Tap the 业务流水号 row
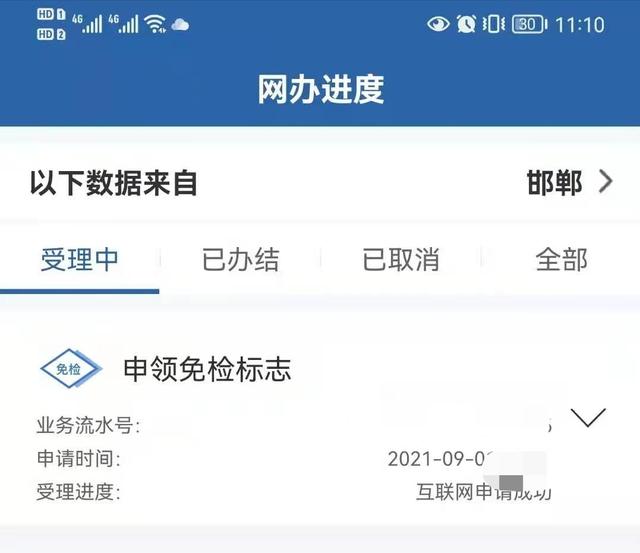 tap(294, 426)
